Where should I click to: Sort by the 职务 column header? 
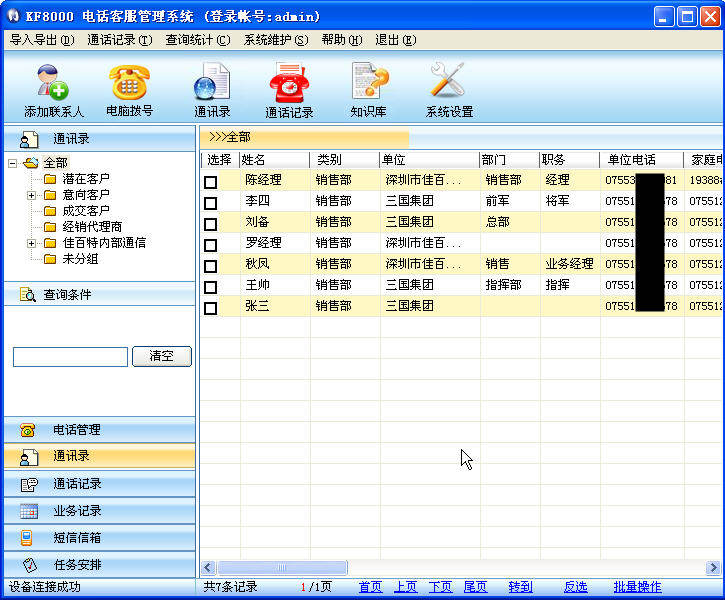(570, 160)
